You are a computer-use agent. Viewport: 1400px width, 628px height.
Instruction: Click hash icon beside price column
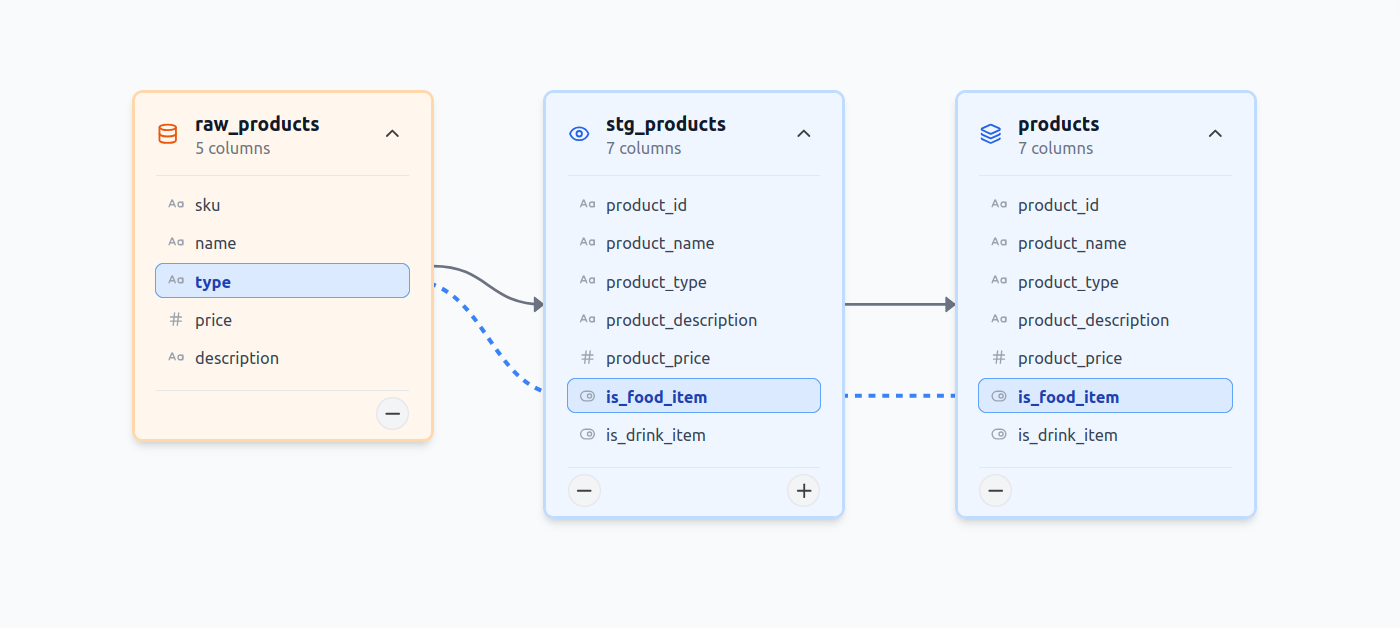point(176,320)
